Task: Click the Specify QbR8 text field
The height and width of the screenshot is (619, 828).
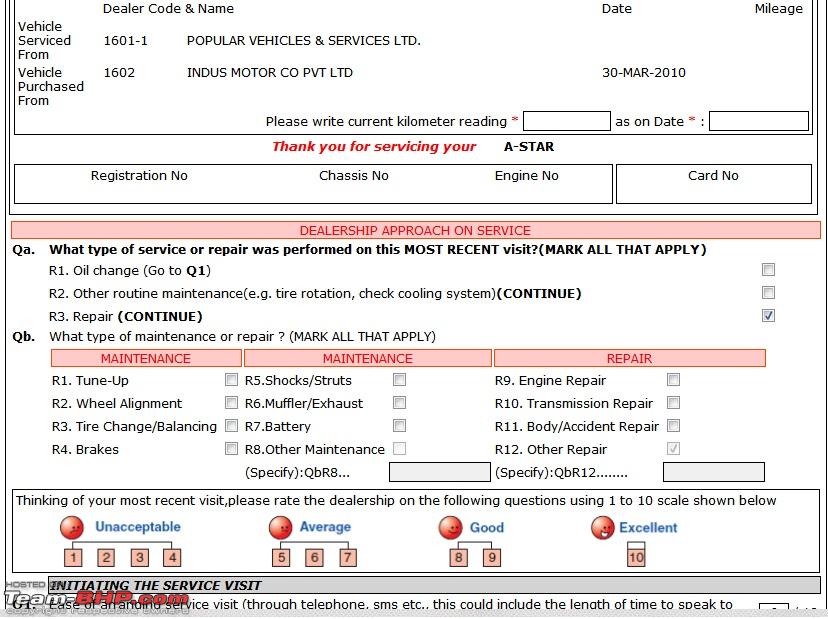Action: pyautogui.click(x=440, y=472)
